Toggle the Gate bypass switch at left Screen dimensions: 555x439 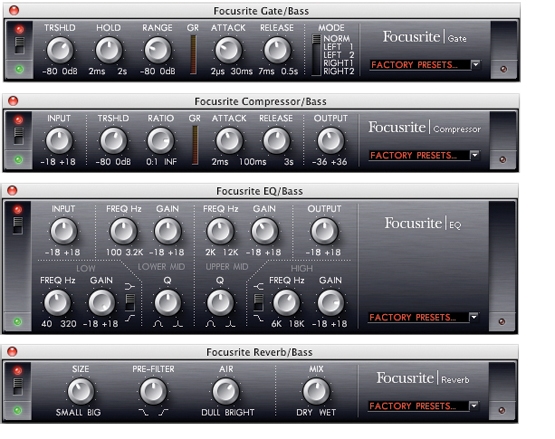(x=19, y=45)
